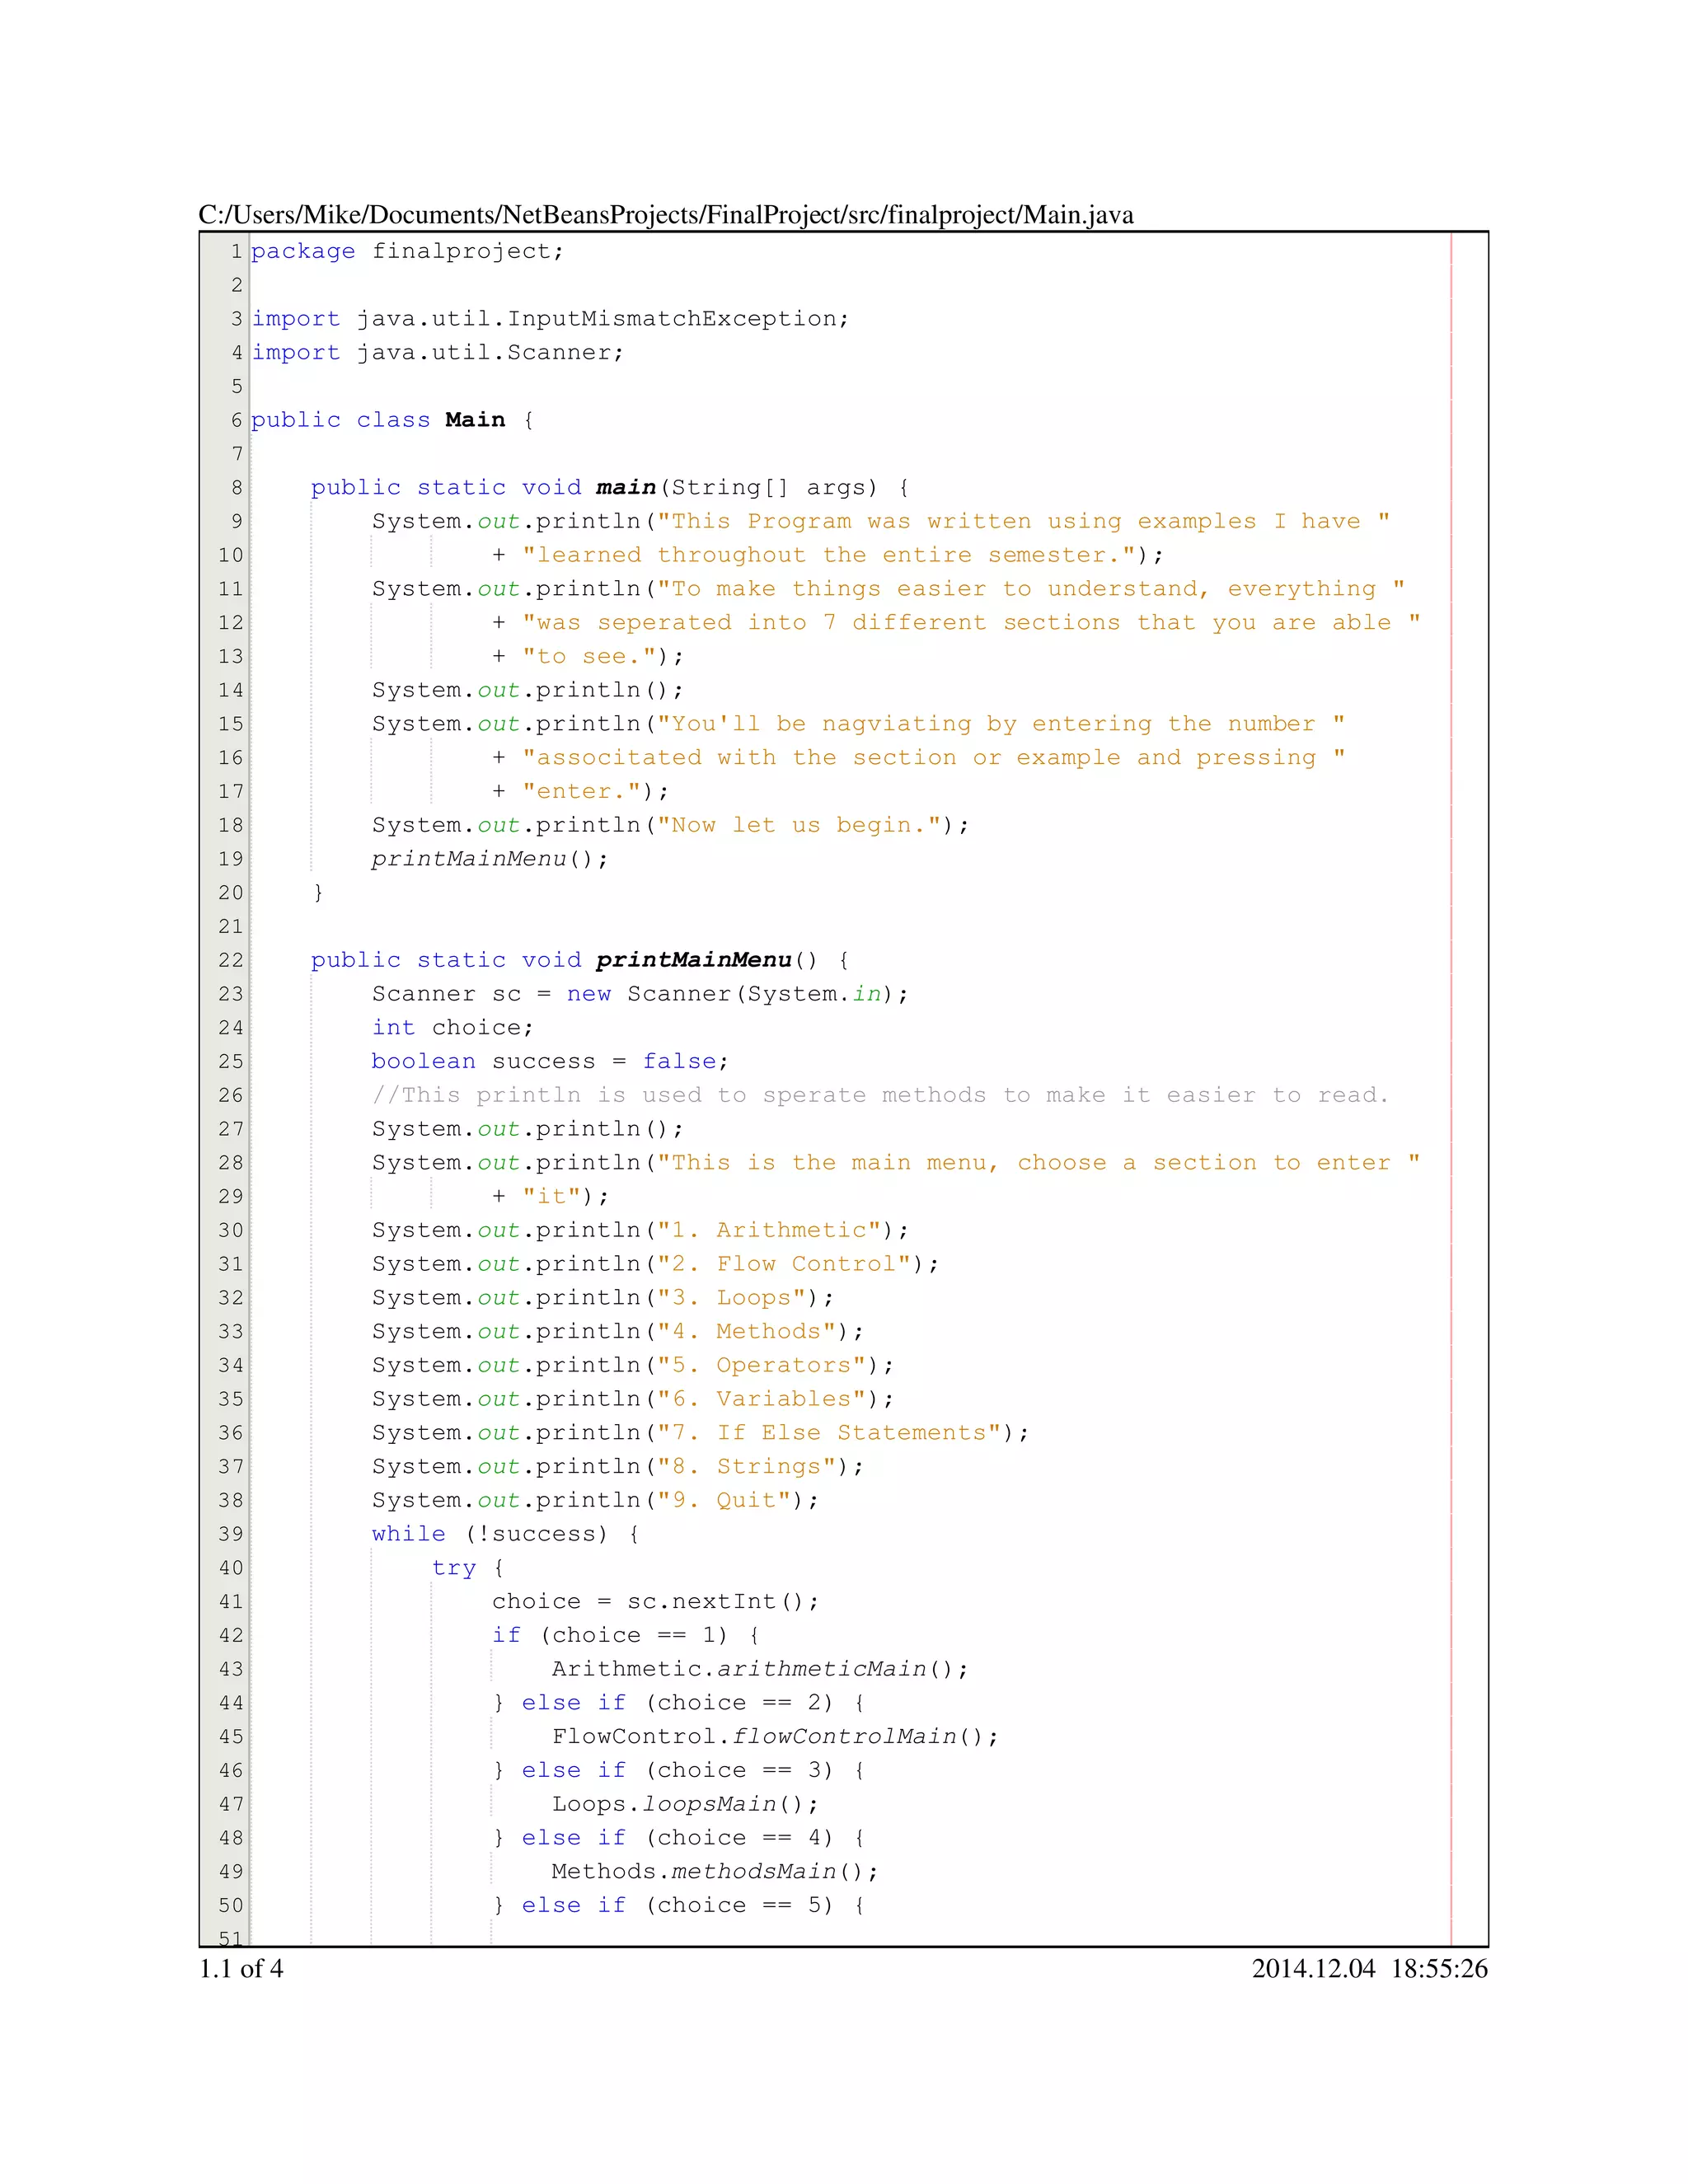Click the package keyword on line 1
The width and height of the screenshot is (1688, 2184).
[x=303, y=251]
